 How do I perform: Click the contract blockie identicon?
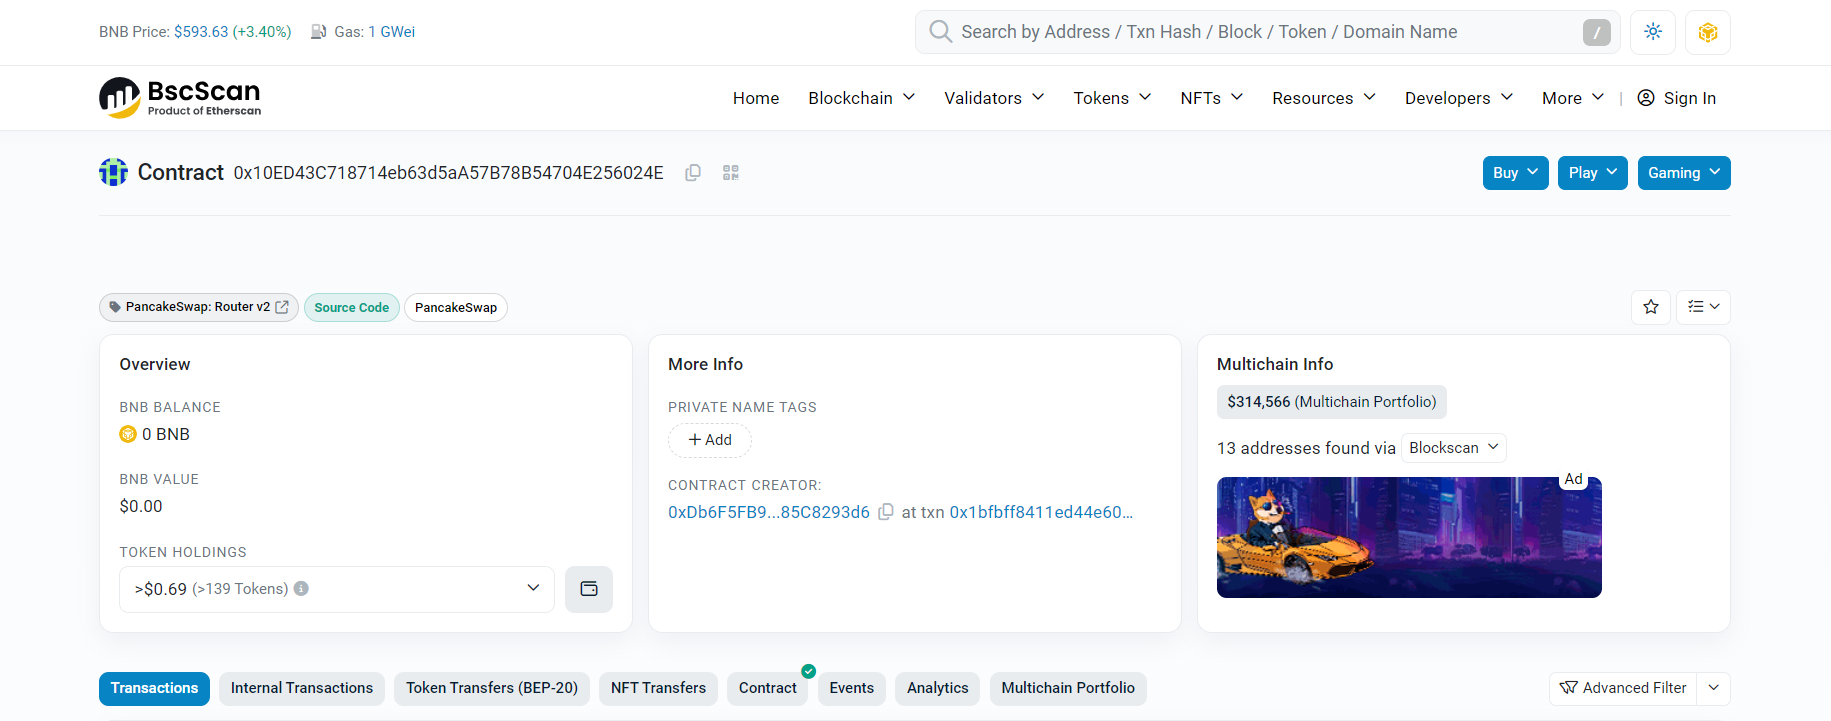point(113,172)
